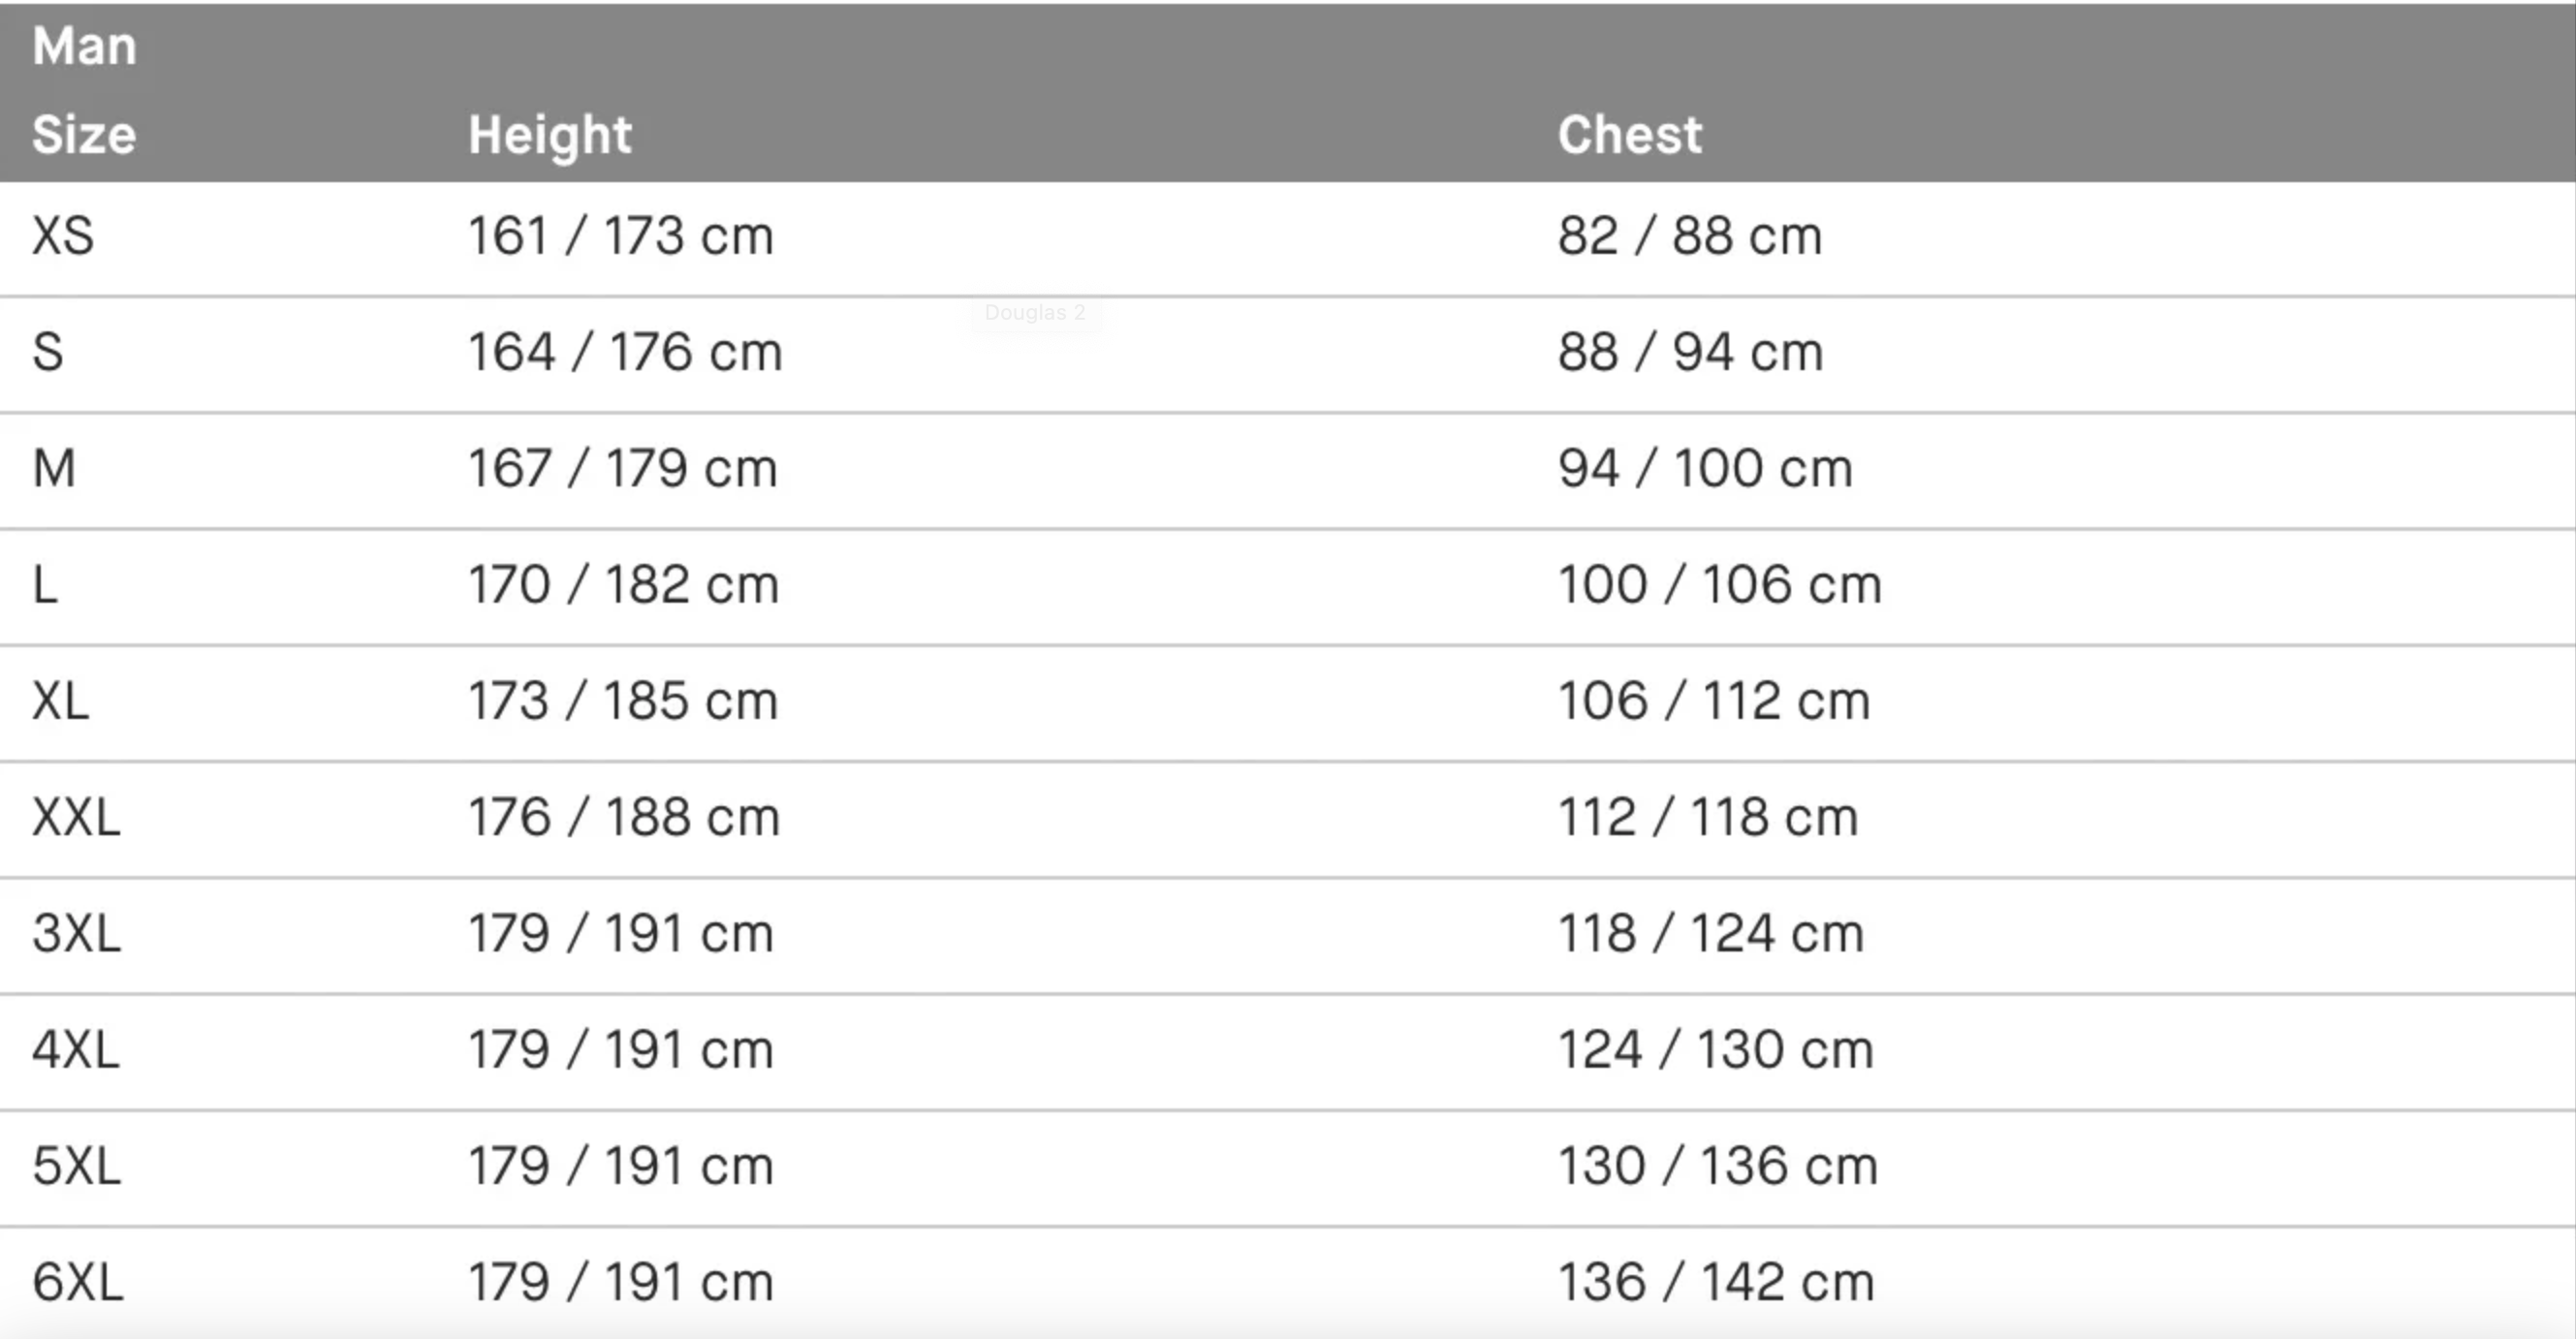Image resolution: width=2576 pixels, height=1339 pixels.
Task: Select the L size row label
Action: click(x=46, y=585)
